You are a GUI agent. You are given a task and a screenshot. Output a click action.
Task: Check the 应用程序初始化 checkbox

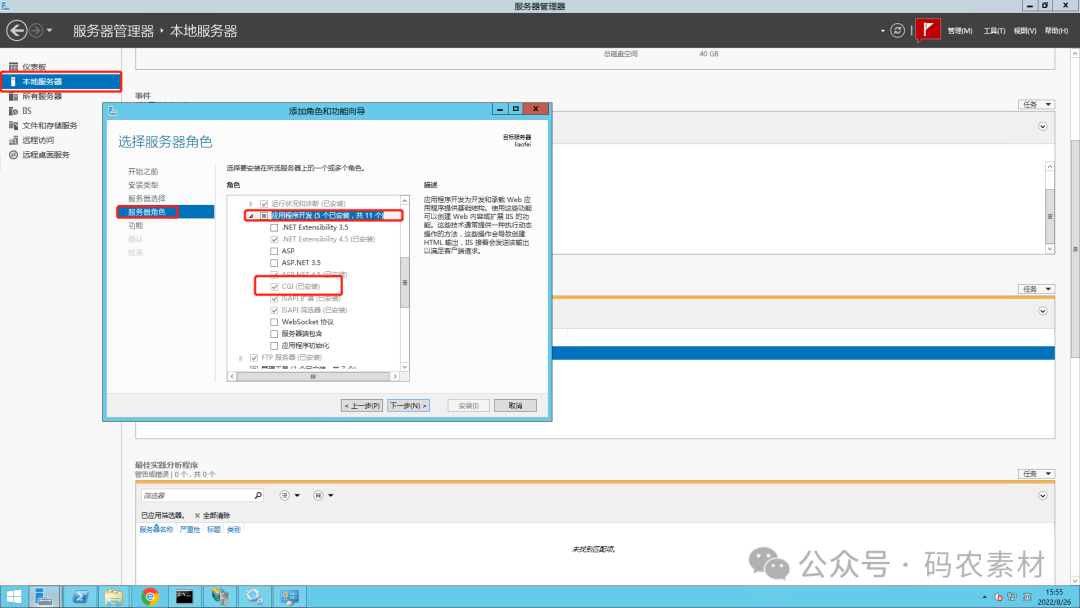(274, 346)
